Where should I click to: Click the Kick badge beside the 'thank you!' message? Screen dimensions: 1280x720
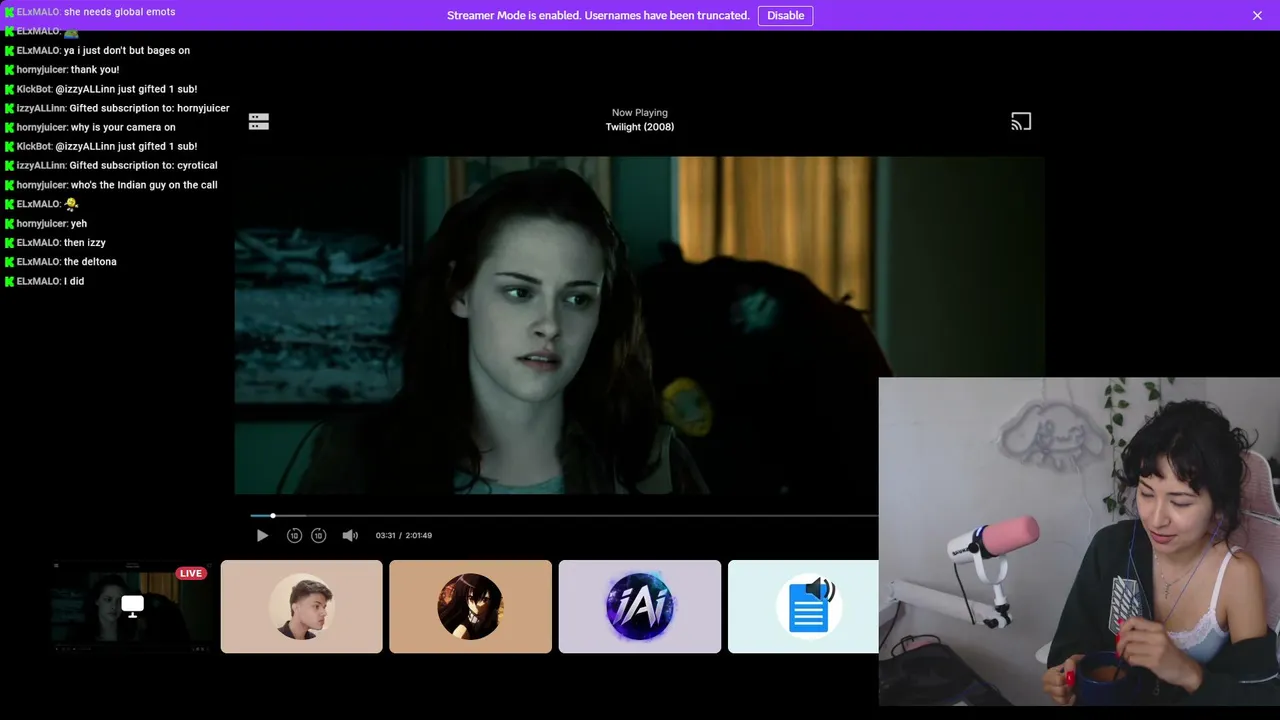click(x=9, y=70)
